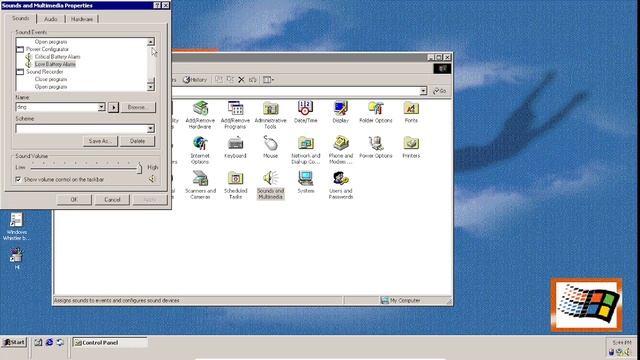Open Users and Passwords icon
This screenshot has height=360, width=640.
click(340, 185)
